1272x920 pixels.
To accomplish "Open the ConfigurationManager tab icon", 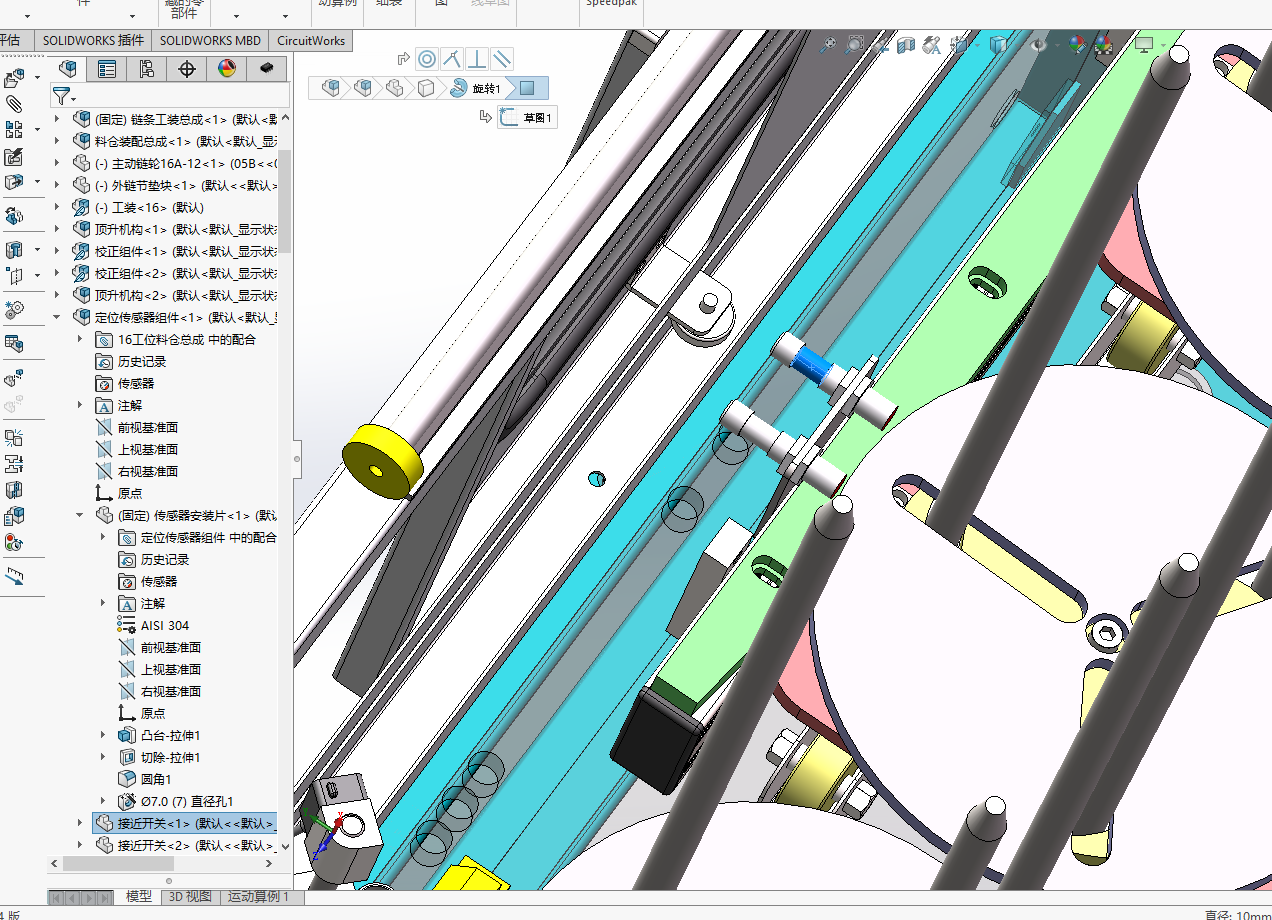I will [x=147, y=68].
